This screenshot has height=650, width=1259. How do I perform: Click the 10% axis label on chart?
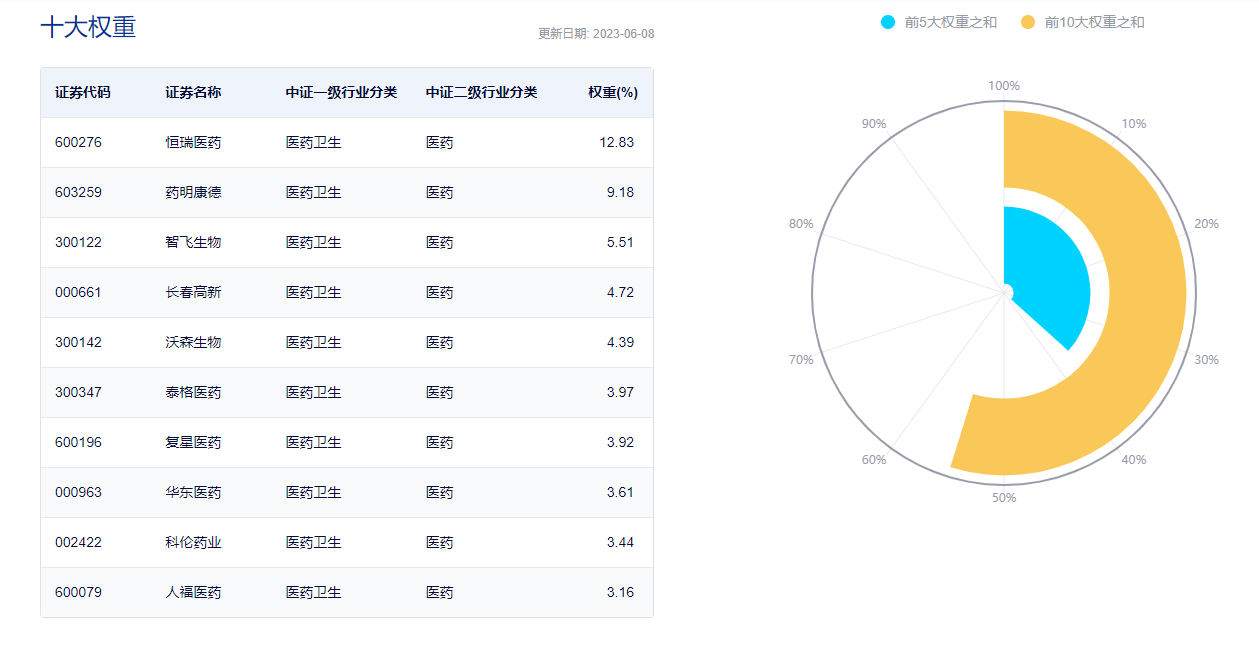[1134, 124]
